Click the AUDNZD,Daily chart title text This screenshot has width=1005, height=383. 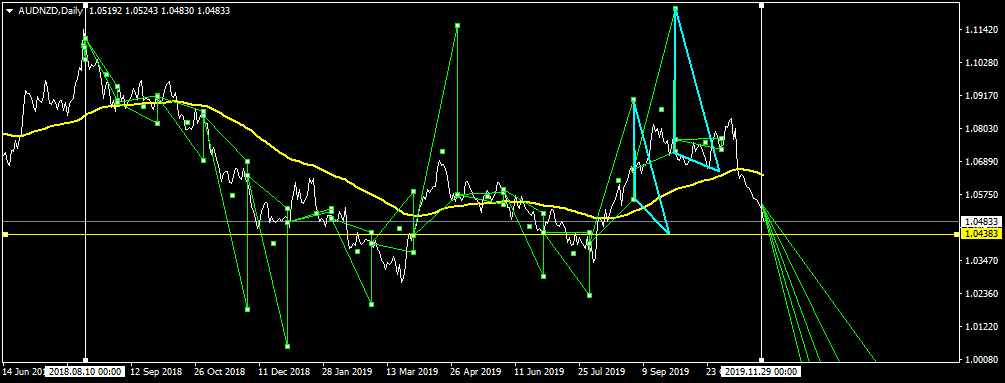click(x=49, y=10)
